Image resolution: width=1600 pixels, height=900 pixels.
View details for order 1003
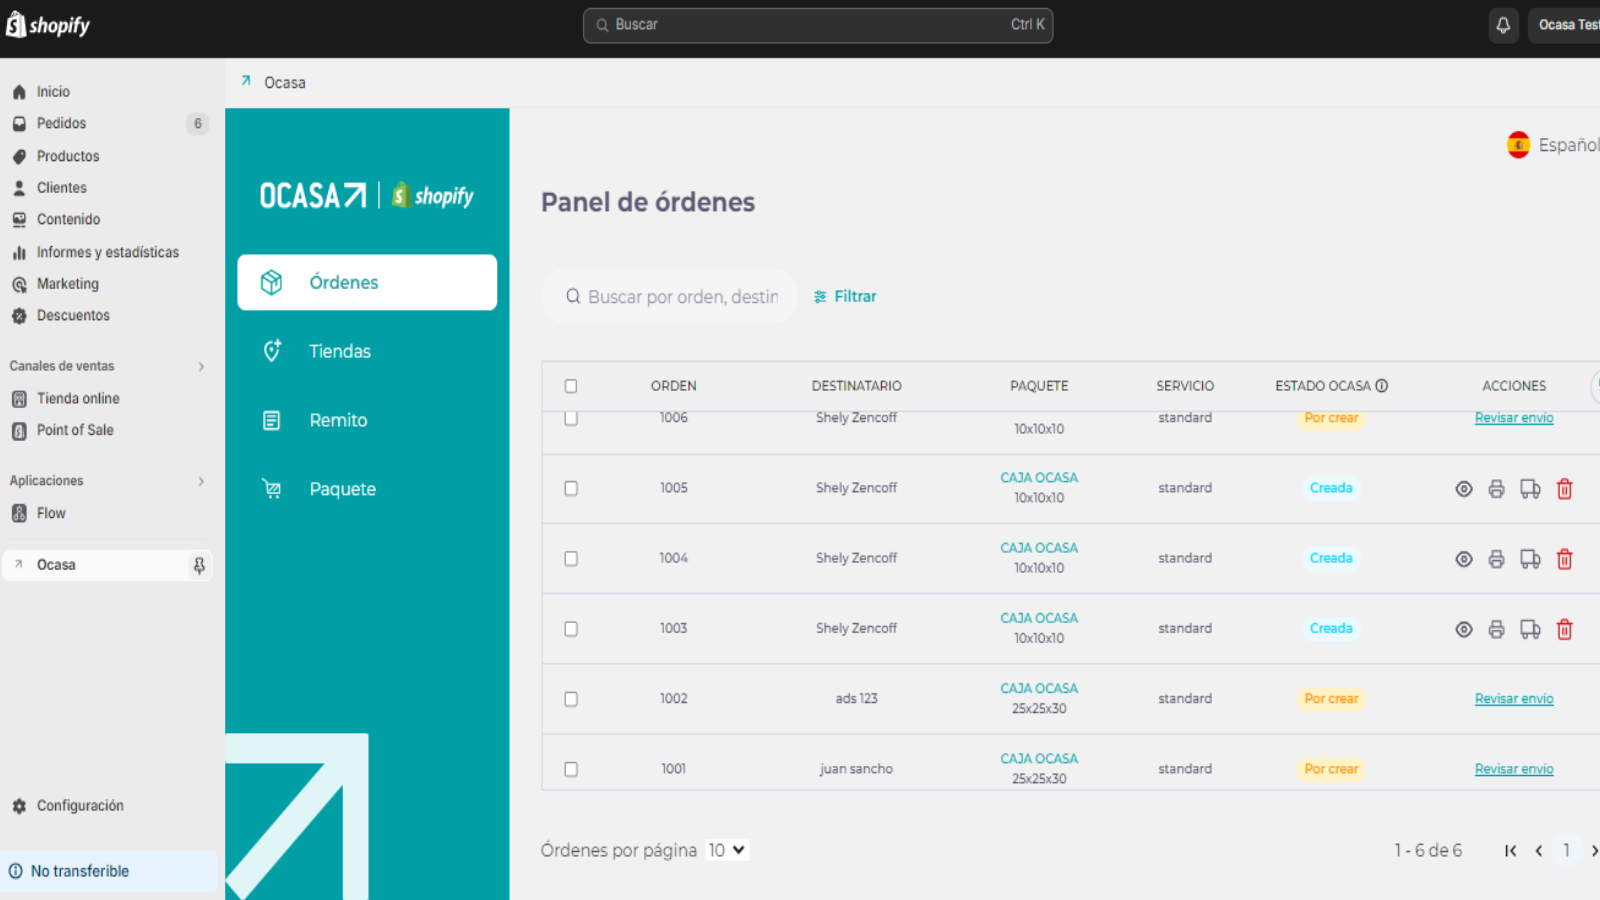coord(1464,629)
